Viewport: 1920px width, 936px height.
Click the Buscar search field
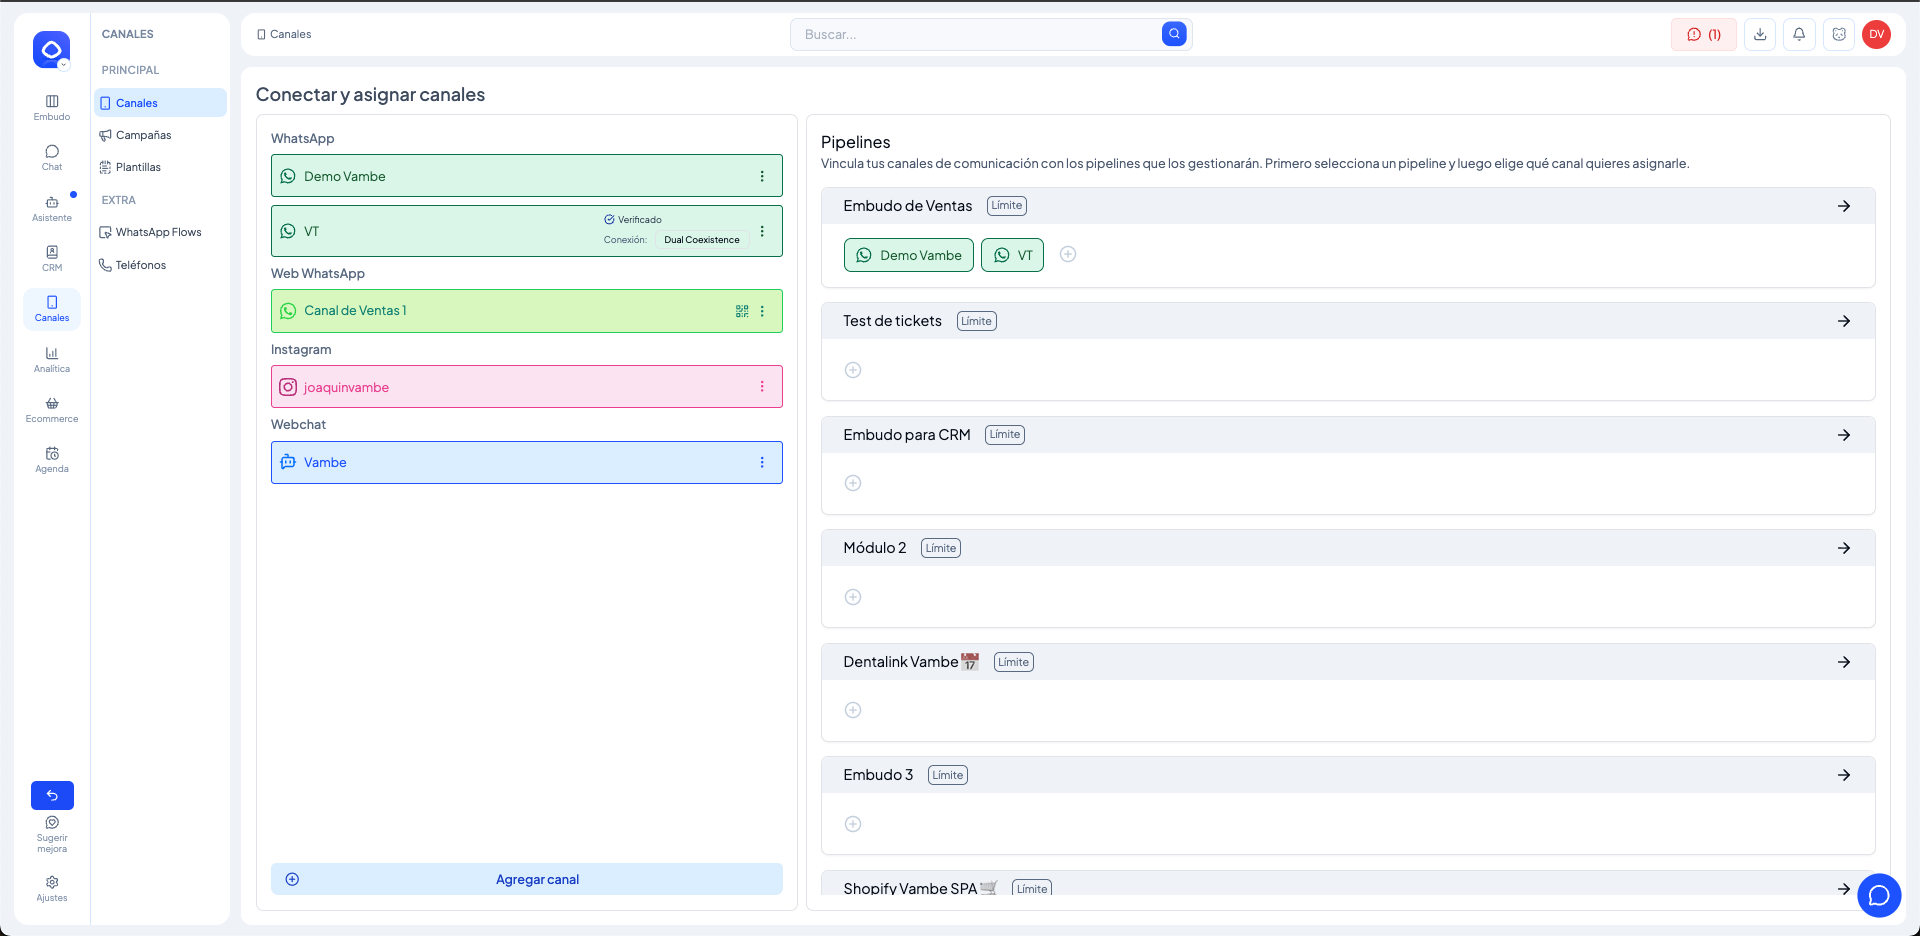[x=975, y=34]
